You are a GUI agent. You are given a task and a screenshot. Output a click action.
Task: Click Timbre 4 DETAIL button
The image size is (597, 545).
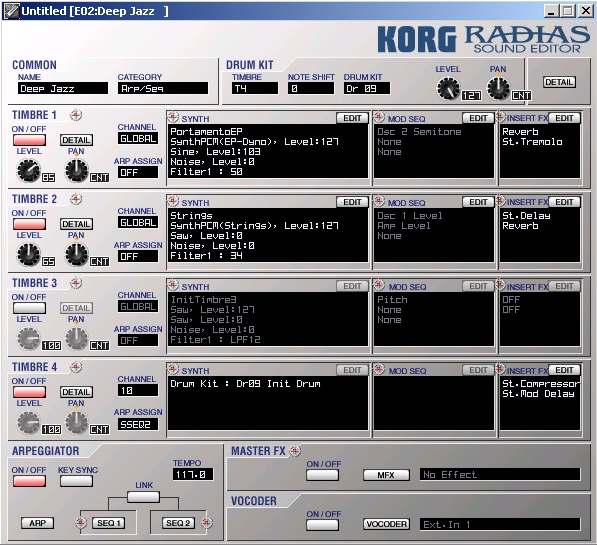coord(76,392)
